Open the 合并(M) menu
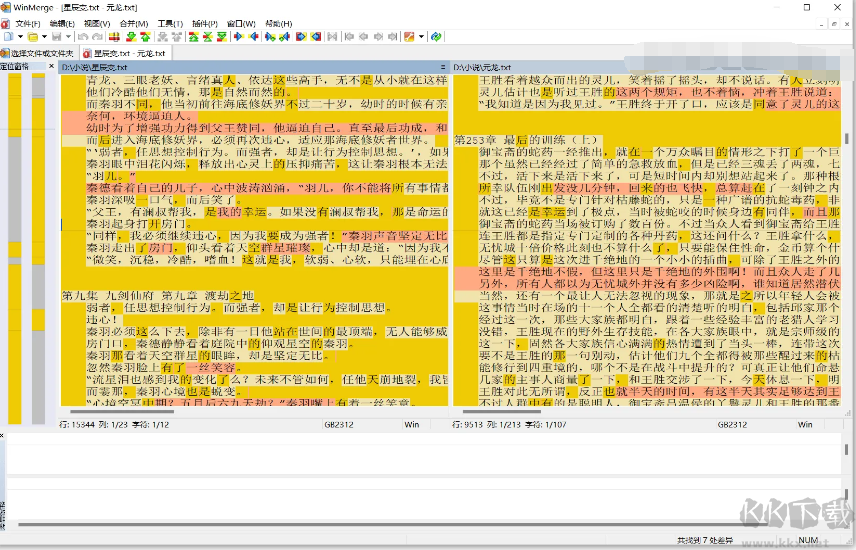Image resolution: width=856 pixels, height=550 pixels. [x=133, y=22]
